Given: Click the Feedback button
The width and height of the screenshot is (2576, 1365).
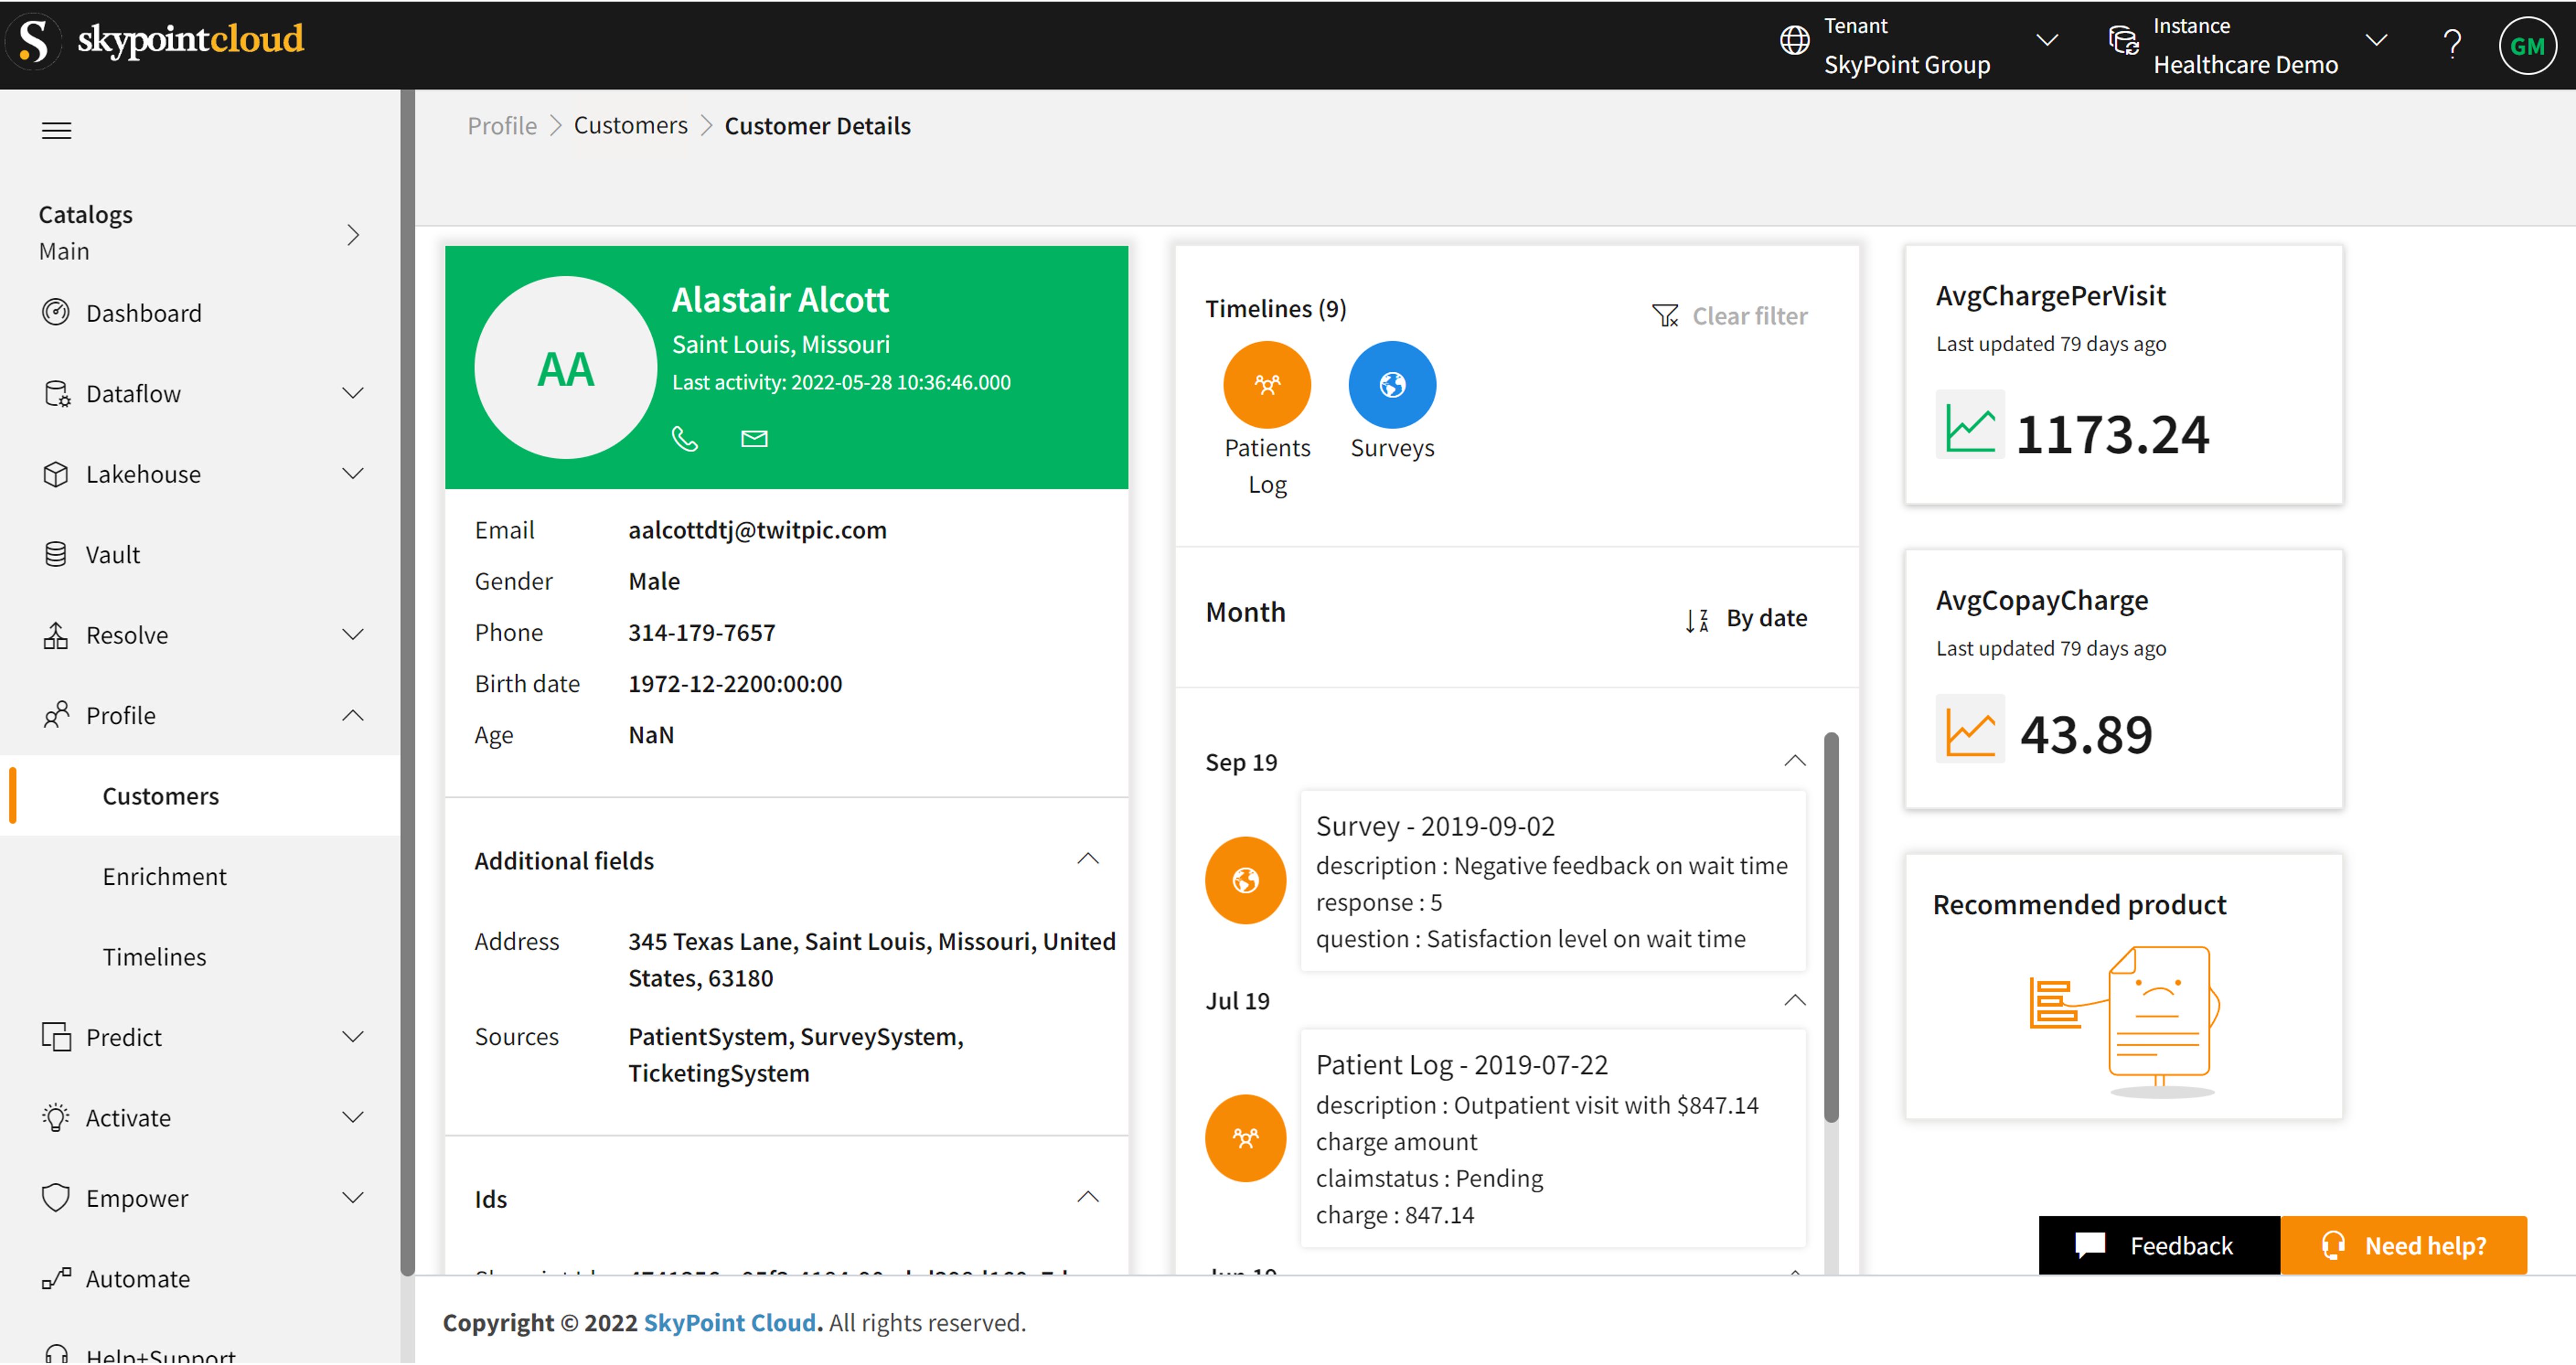Looking at the screenshot, I should 2158,1245.
